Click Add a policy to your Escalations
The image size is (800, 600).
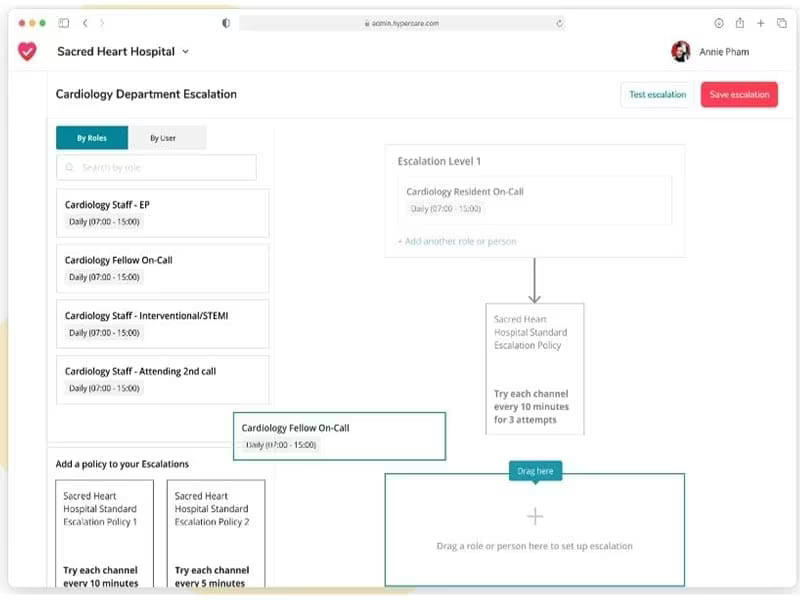coord(122,464)
